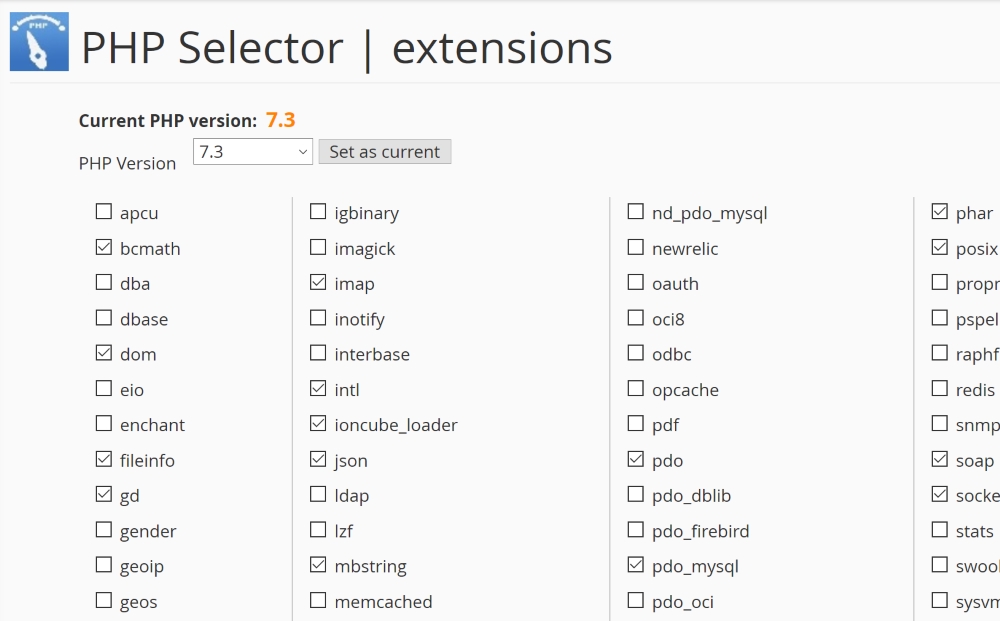Disable the imap extension
1000x621 pixels.
[318, 282]
